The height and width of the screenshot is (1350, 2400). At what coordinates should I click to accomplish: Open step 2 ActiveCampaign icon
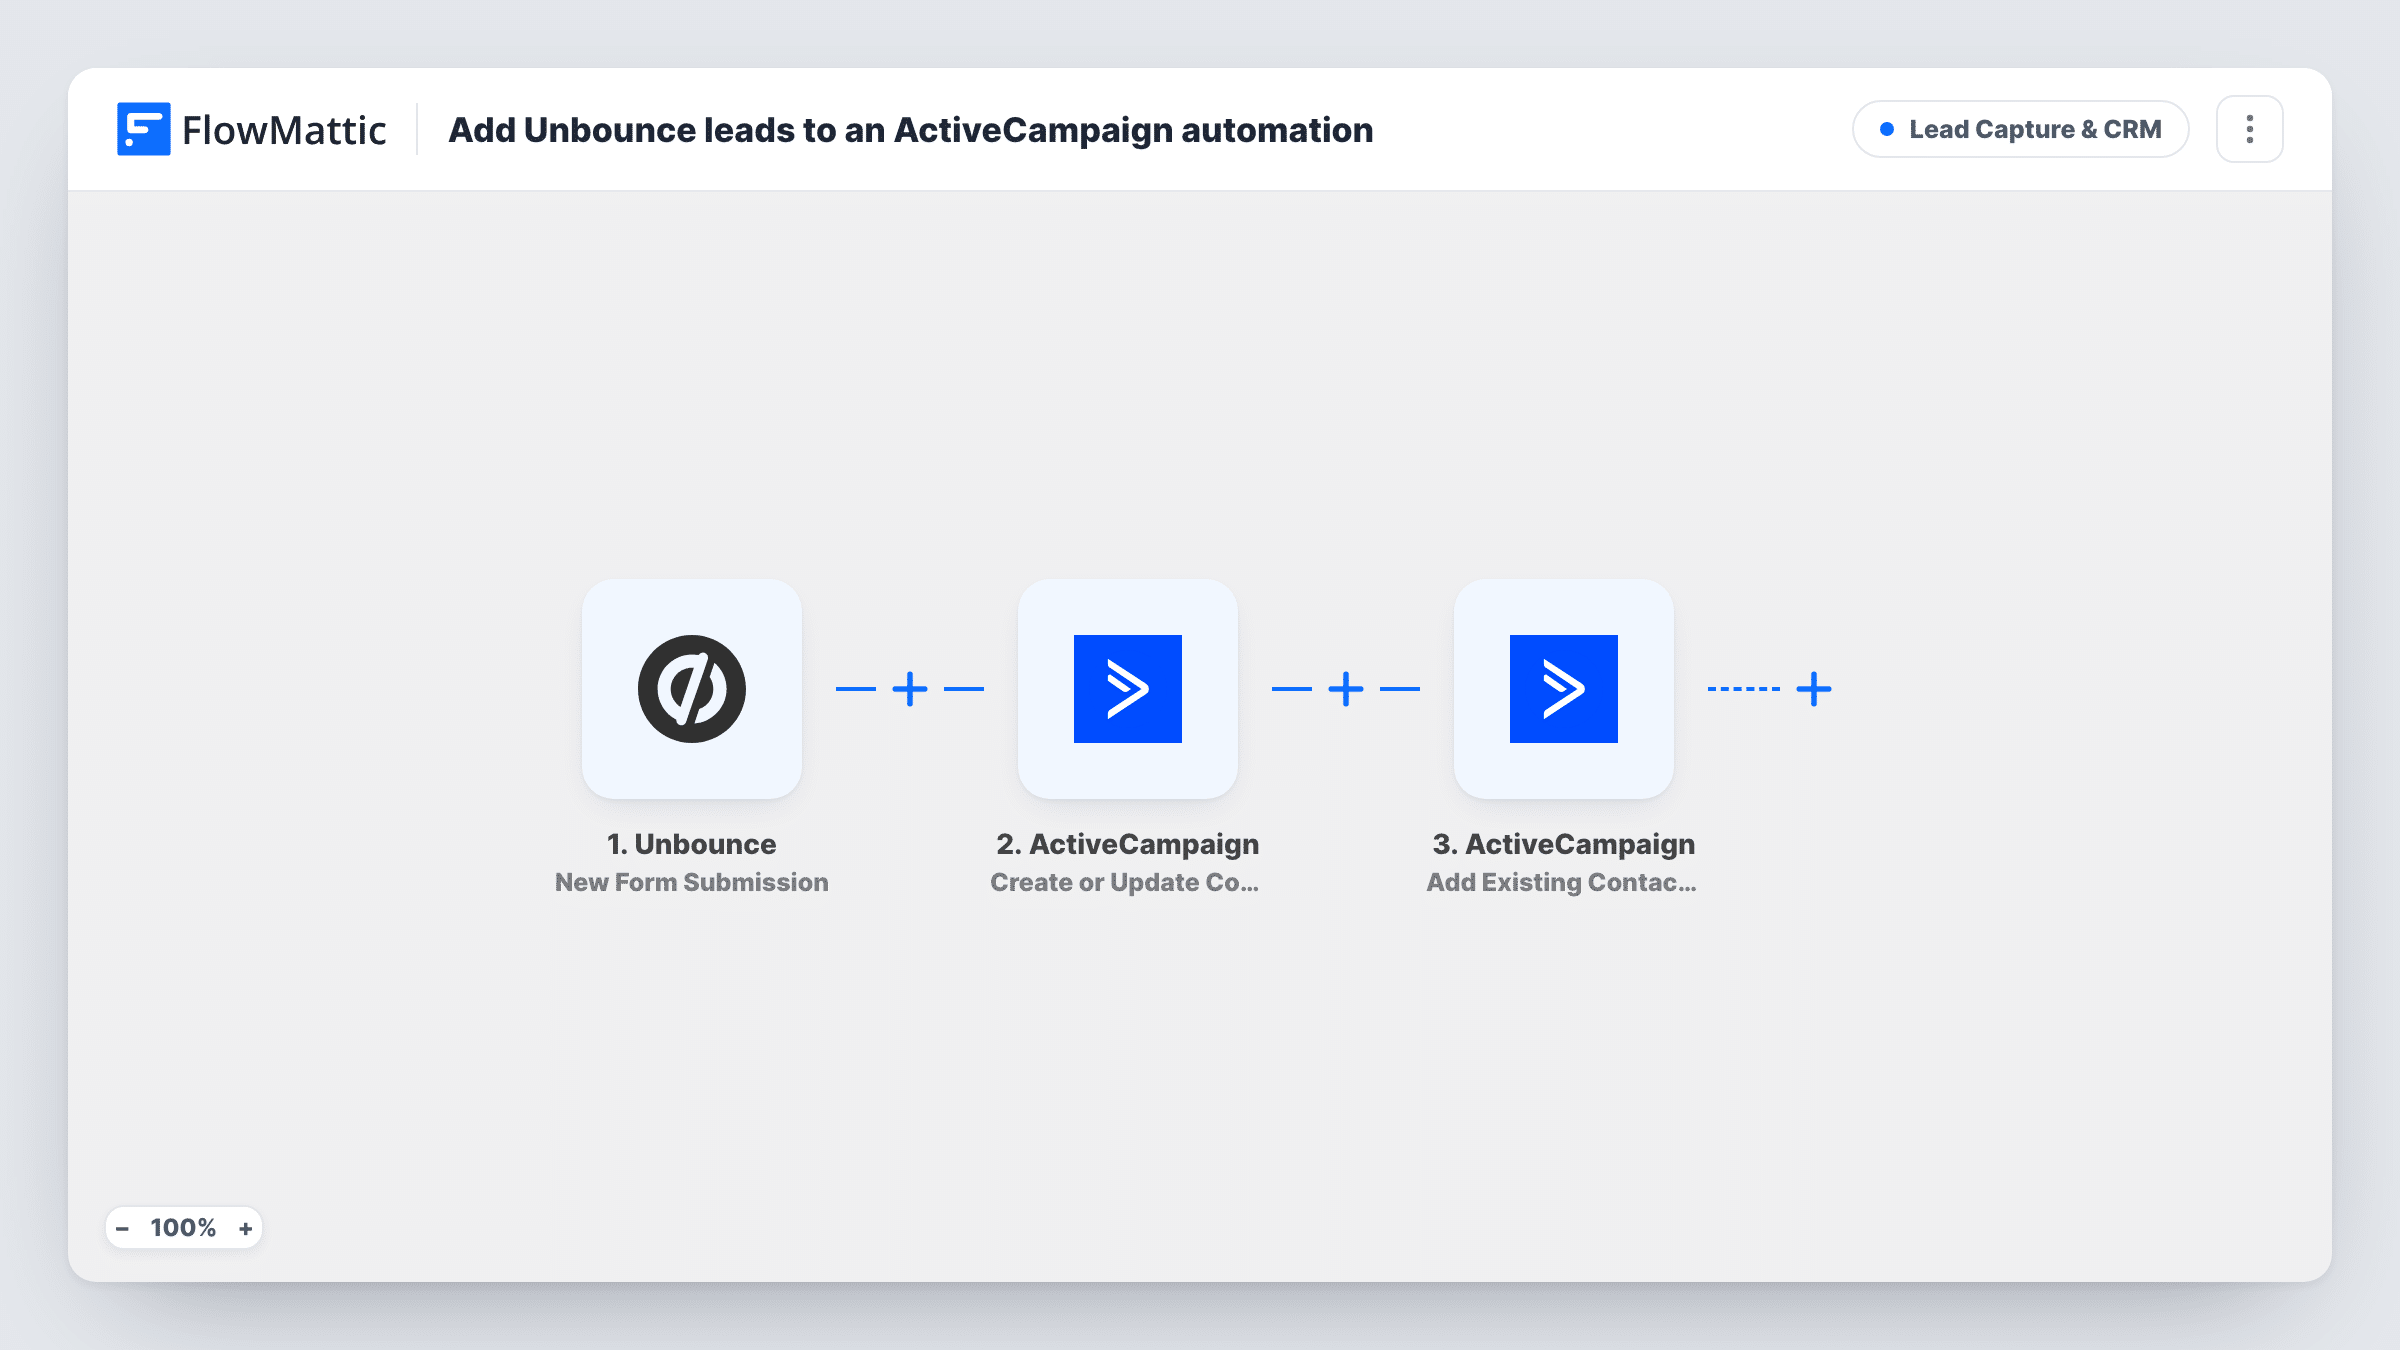point(1128,689)
